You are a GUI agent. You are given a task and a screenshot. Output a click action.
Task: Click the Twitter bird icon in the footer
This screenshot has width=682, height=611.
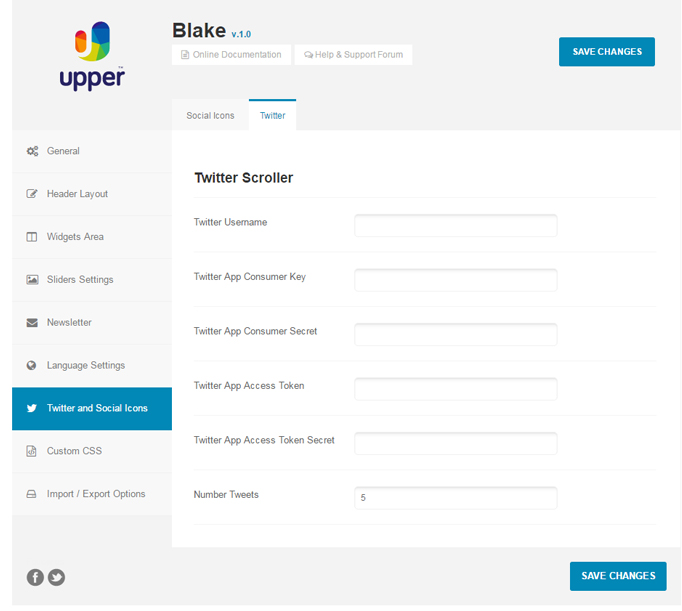pyautogui.click(x=57, y=577)
